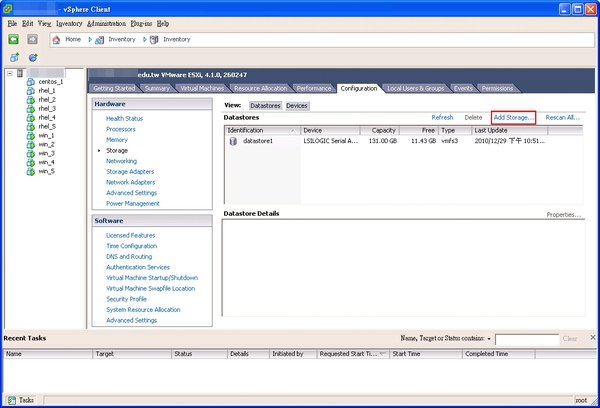Open the Storage Adapters link
The image size is (600, 408).
130,172
